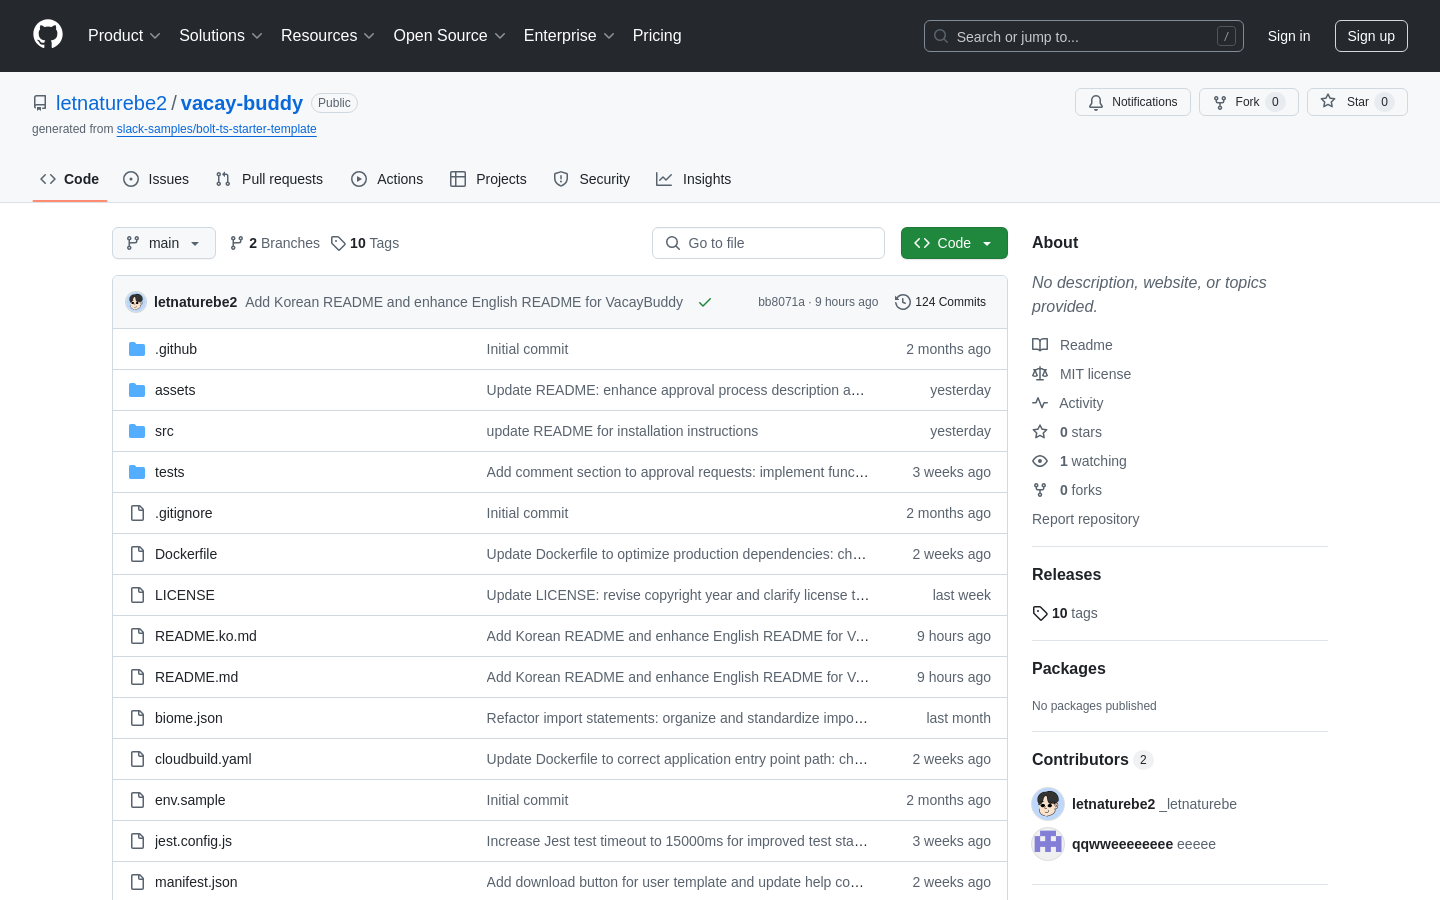The width and height of the screenshot is (1440, 900).
Task: Switch to the Actions tab
Action: [387, 179]
